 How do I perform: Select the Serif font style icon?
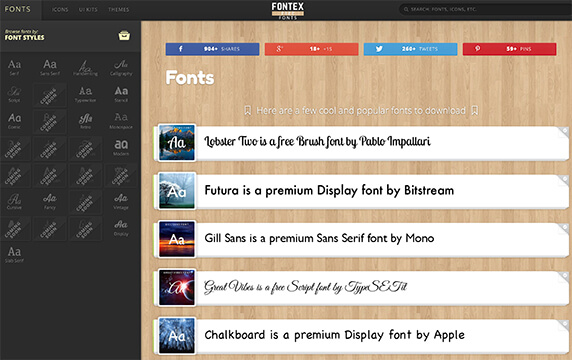pyautogui.click(x=14, y=67)
